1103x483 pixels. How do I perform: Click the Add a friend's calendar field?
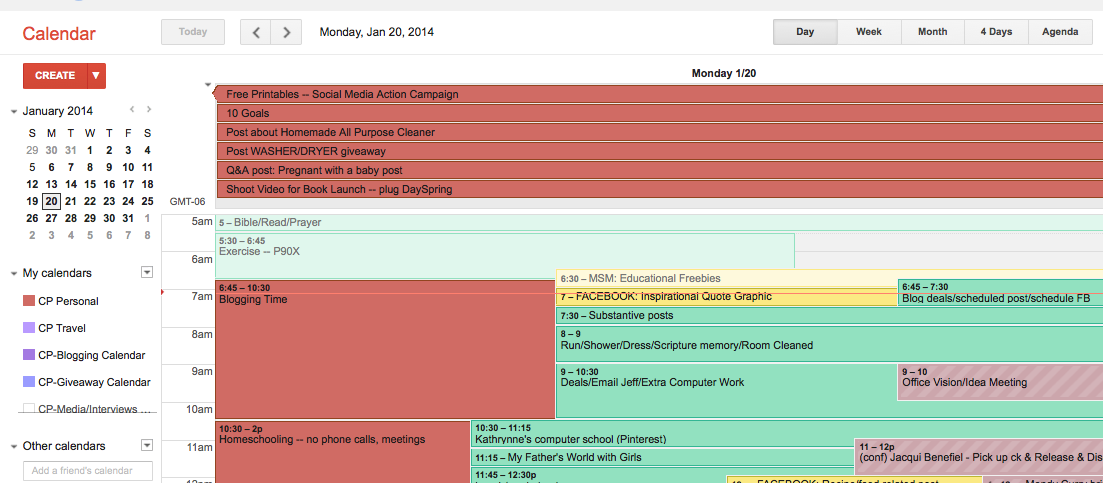tap(88, 470)
